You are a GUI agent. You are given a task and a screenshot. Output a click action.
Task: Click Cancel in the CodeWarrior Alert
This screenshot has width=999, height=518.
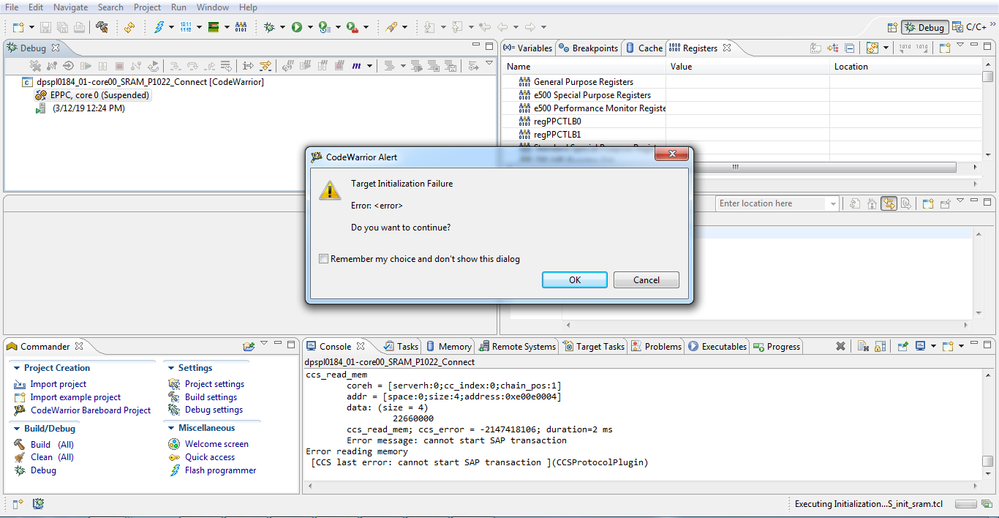(646, 280)
